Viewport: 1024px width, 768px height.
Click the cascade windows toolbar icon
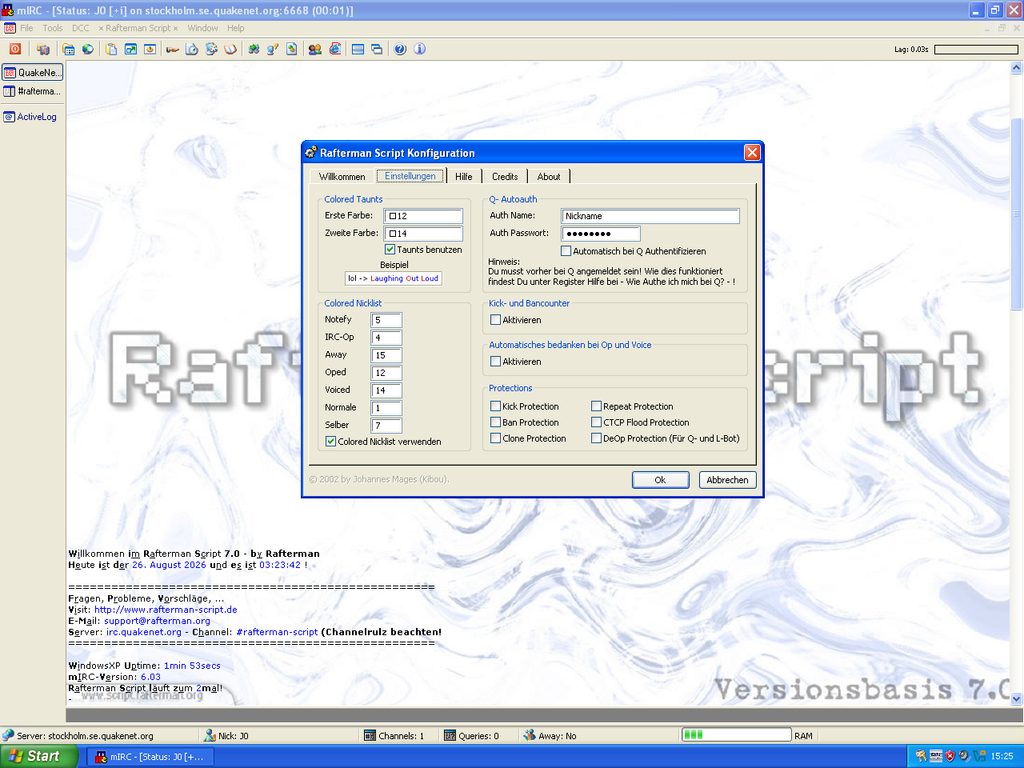(377, 49)
